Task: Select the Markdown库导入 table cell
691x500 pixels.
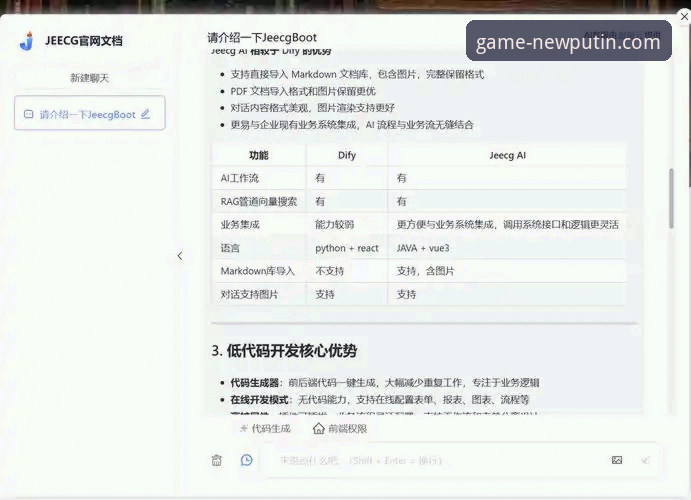Action: point(259,271)
